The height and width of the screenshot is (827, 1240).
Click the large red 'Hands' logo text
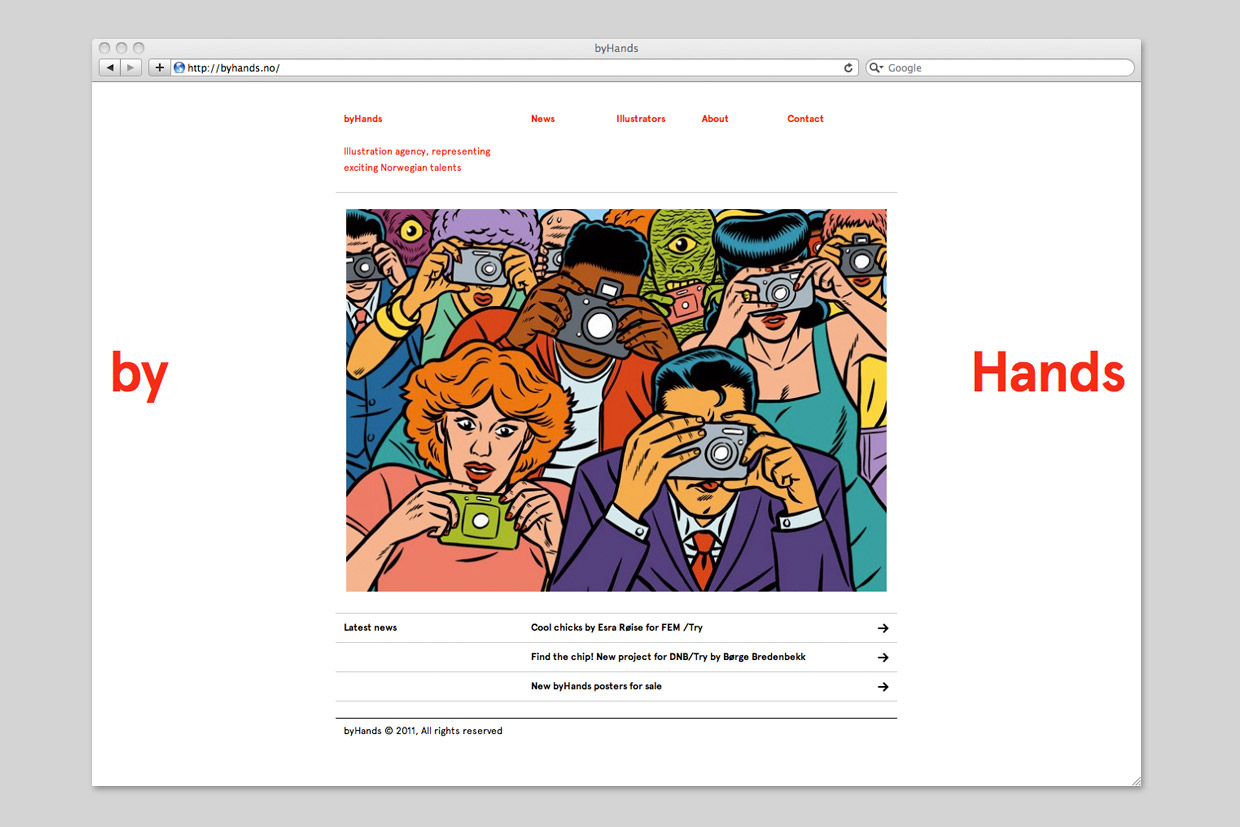click(1048, 372)
